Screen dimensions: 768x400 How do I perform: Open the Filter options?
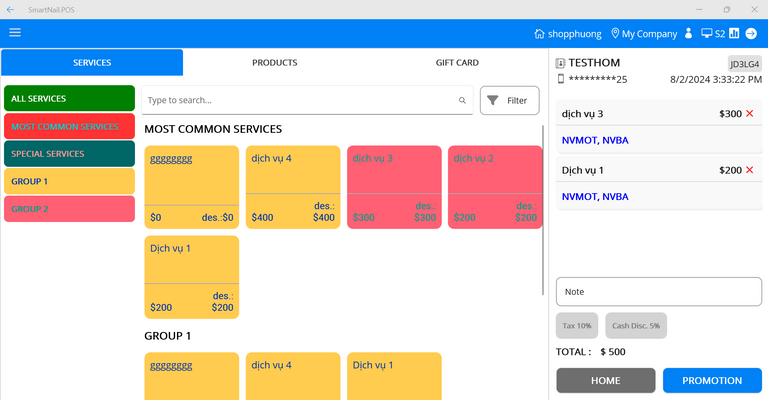509,101
